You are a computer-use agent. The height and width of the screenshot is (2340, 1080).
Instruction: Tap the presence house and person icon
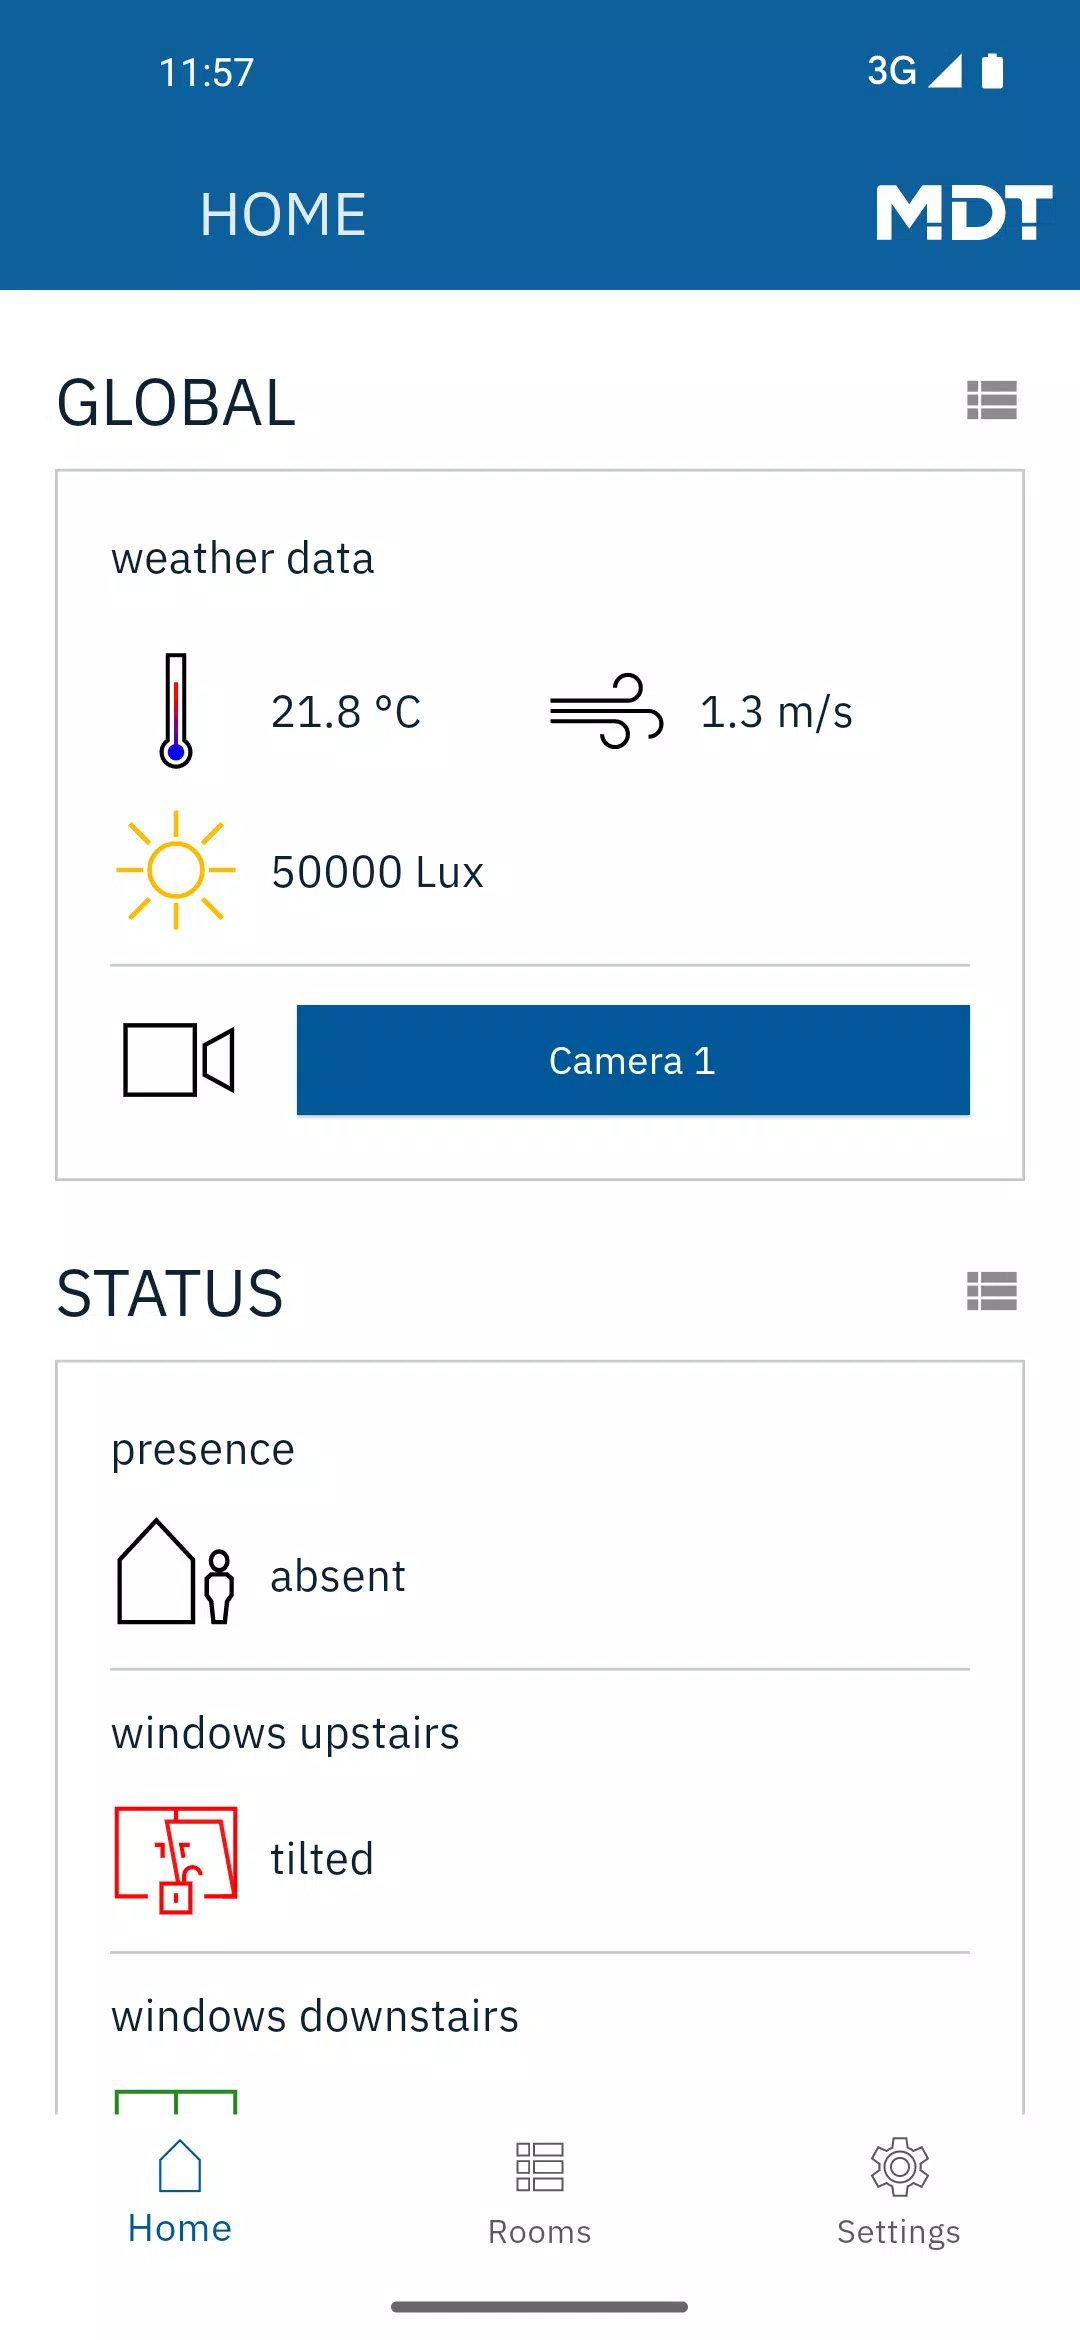pos(176,1572)
